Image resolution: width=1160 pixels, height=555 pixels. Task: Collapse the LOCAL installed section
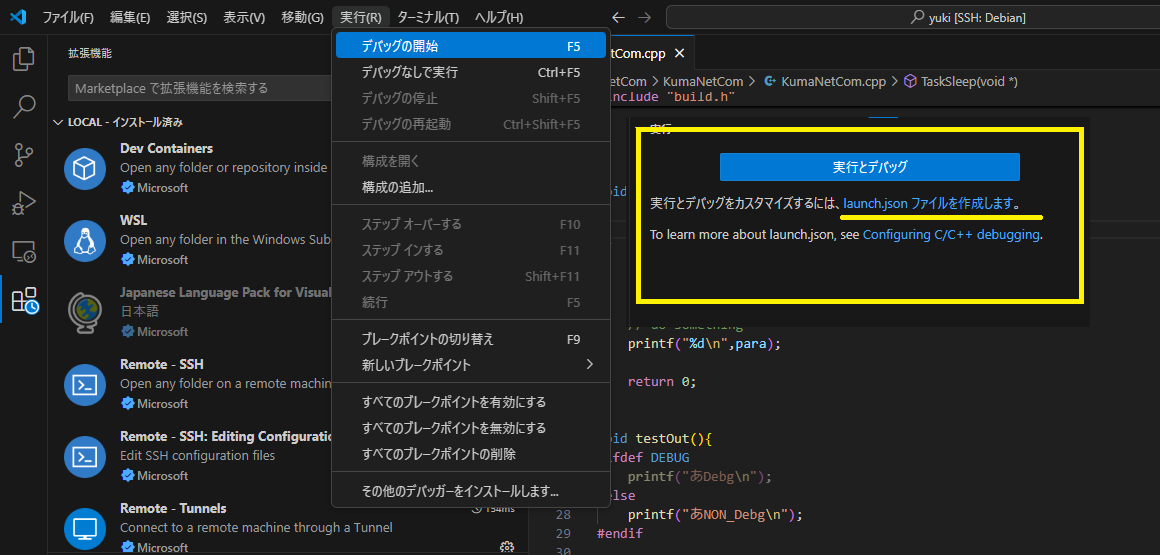(x=58, y=122)
